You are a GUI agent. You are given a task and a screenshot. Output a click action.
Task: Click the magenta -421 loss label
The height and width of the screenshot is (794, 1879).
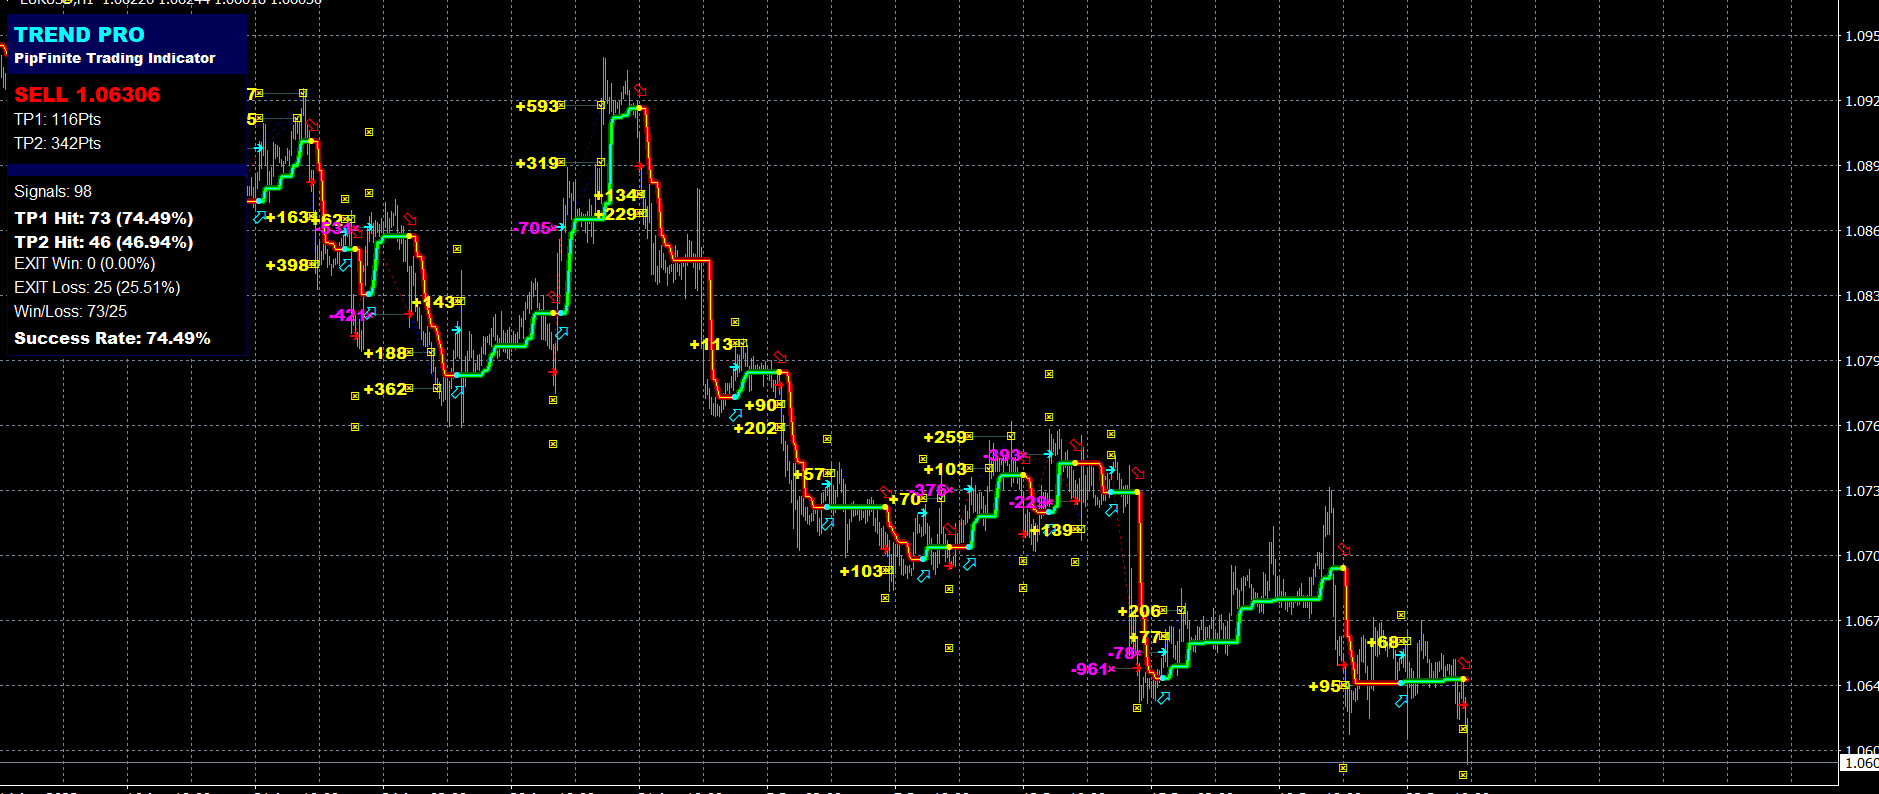click(348, 315)
